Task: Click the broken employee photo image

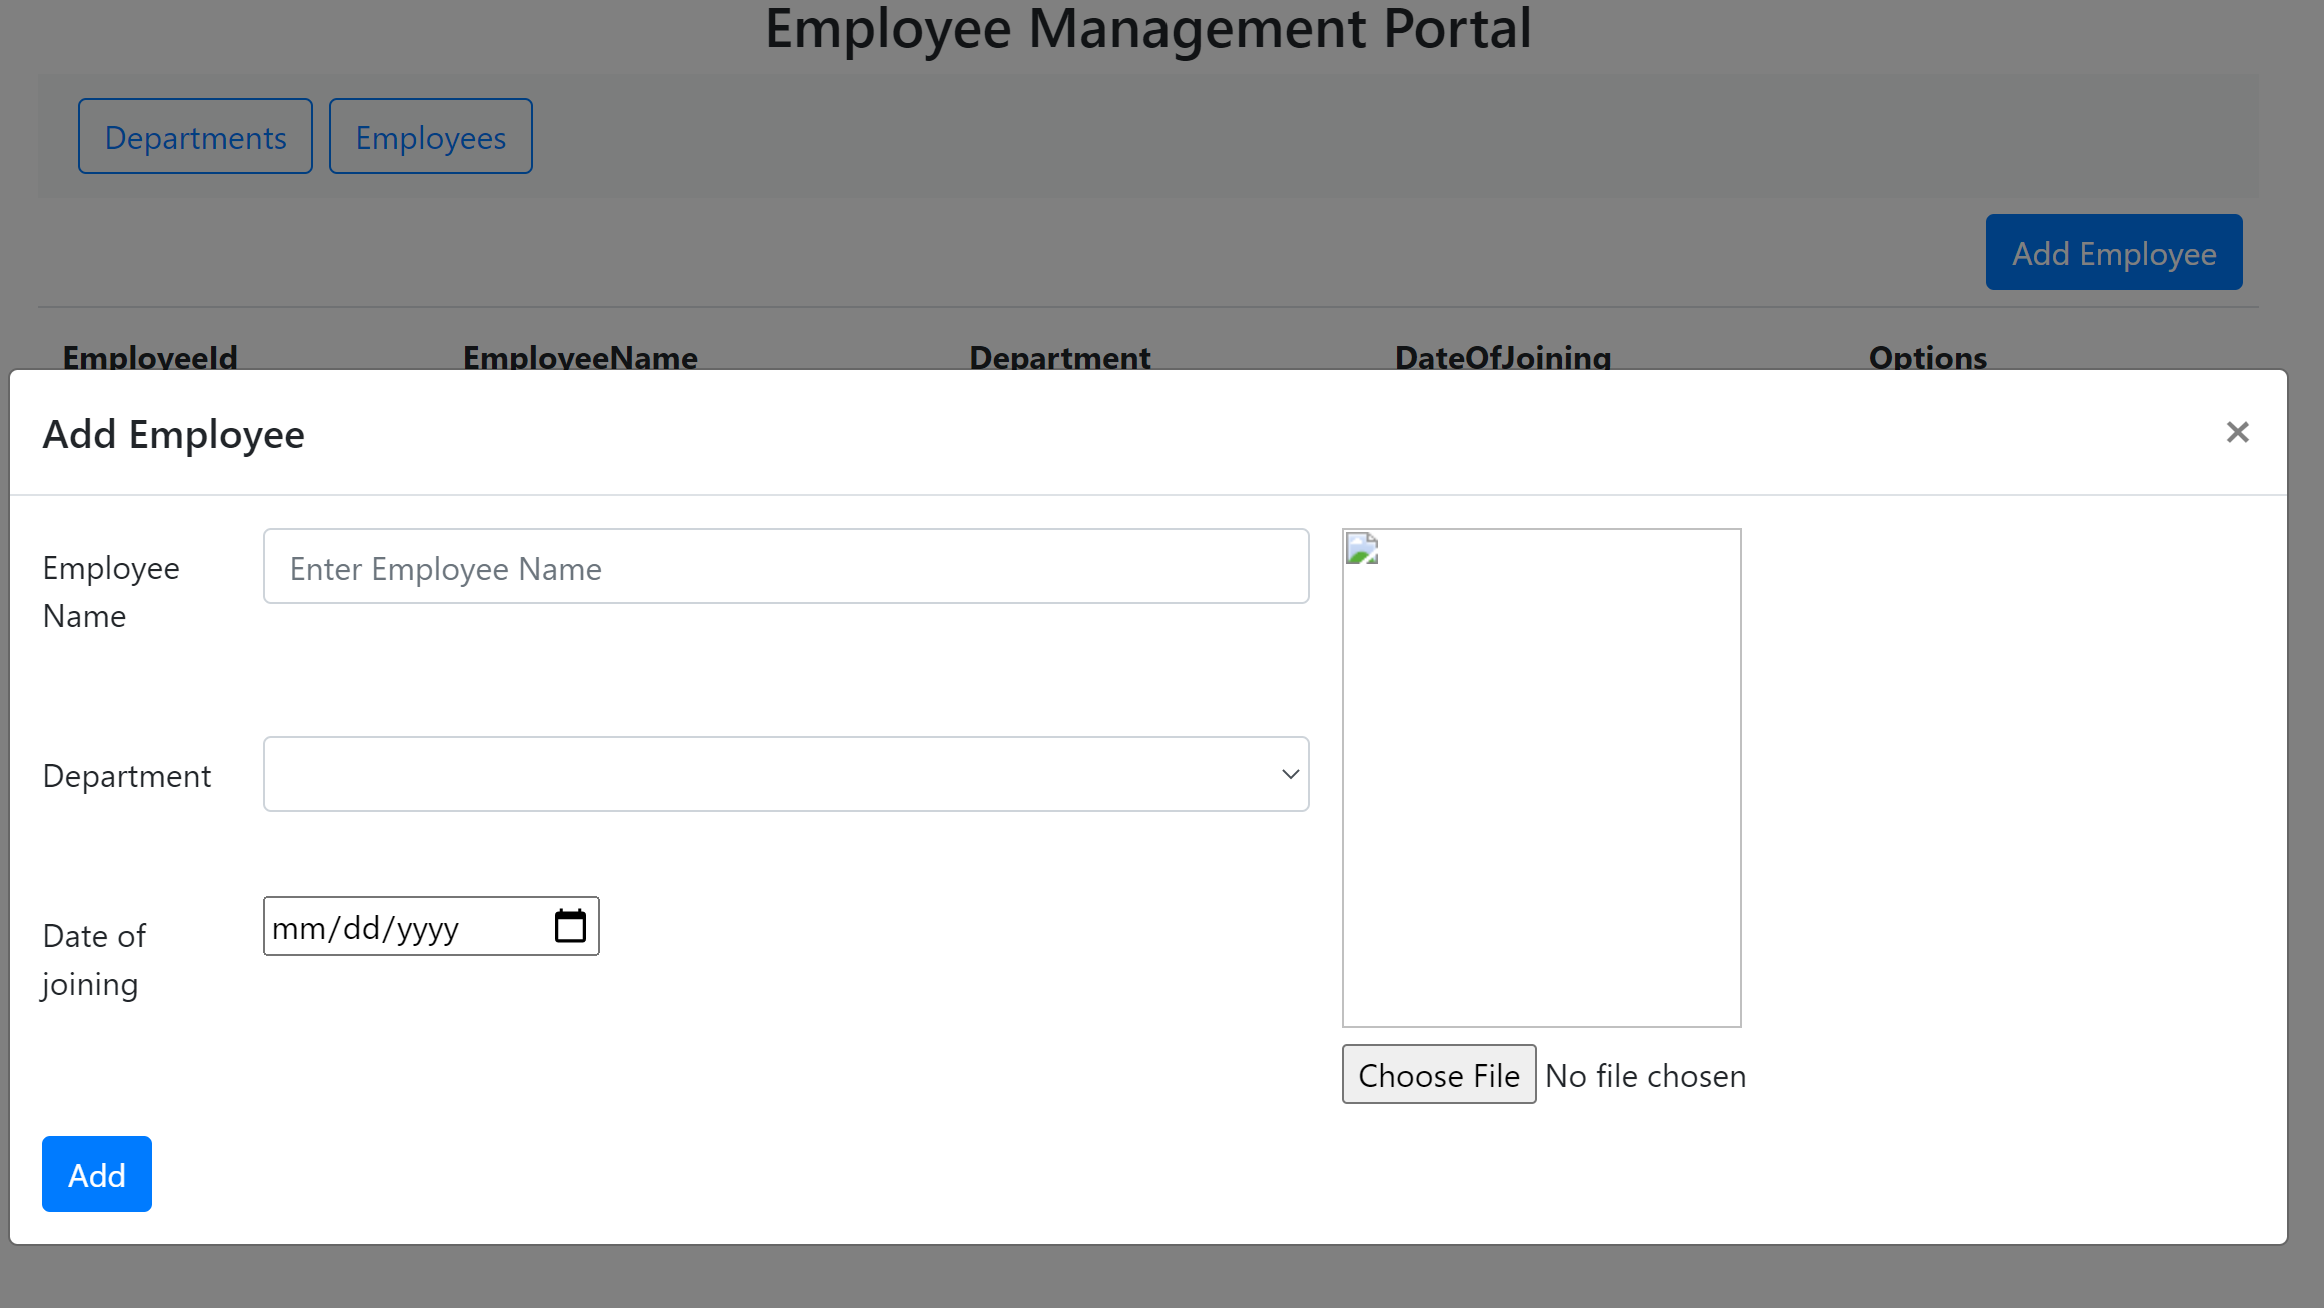Action: [x=1541, y=777]
